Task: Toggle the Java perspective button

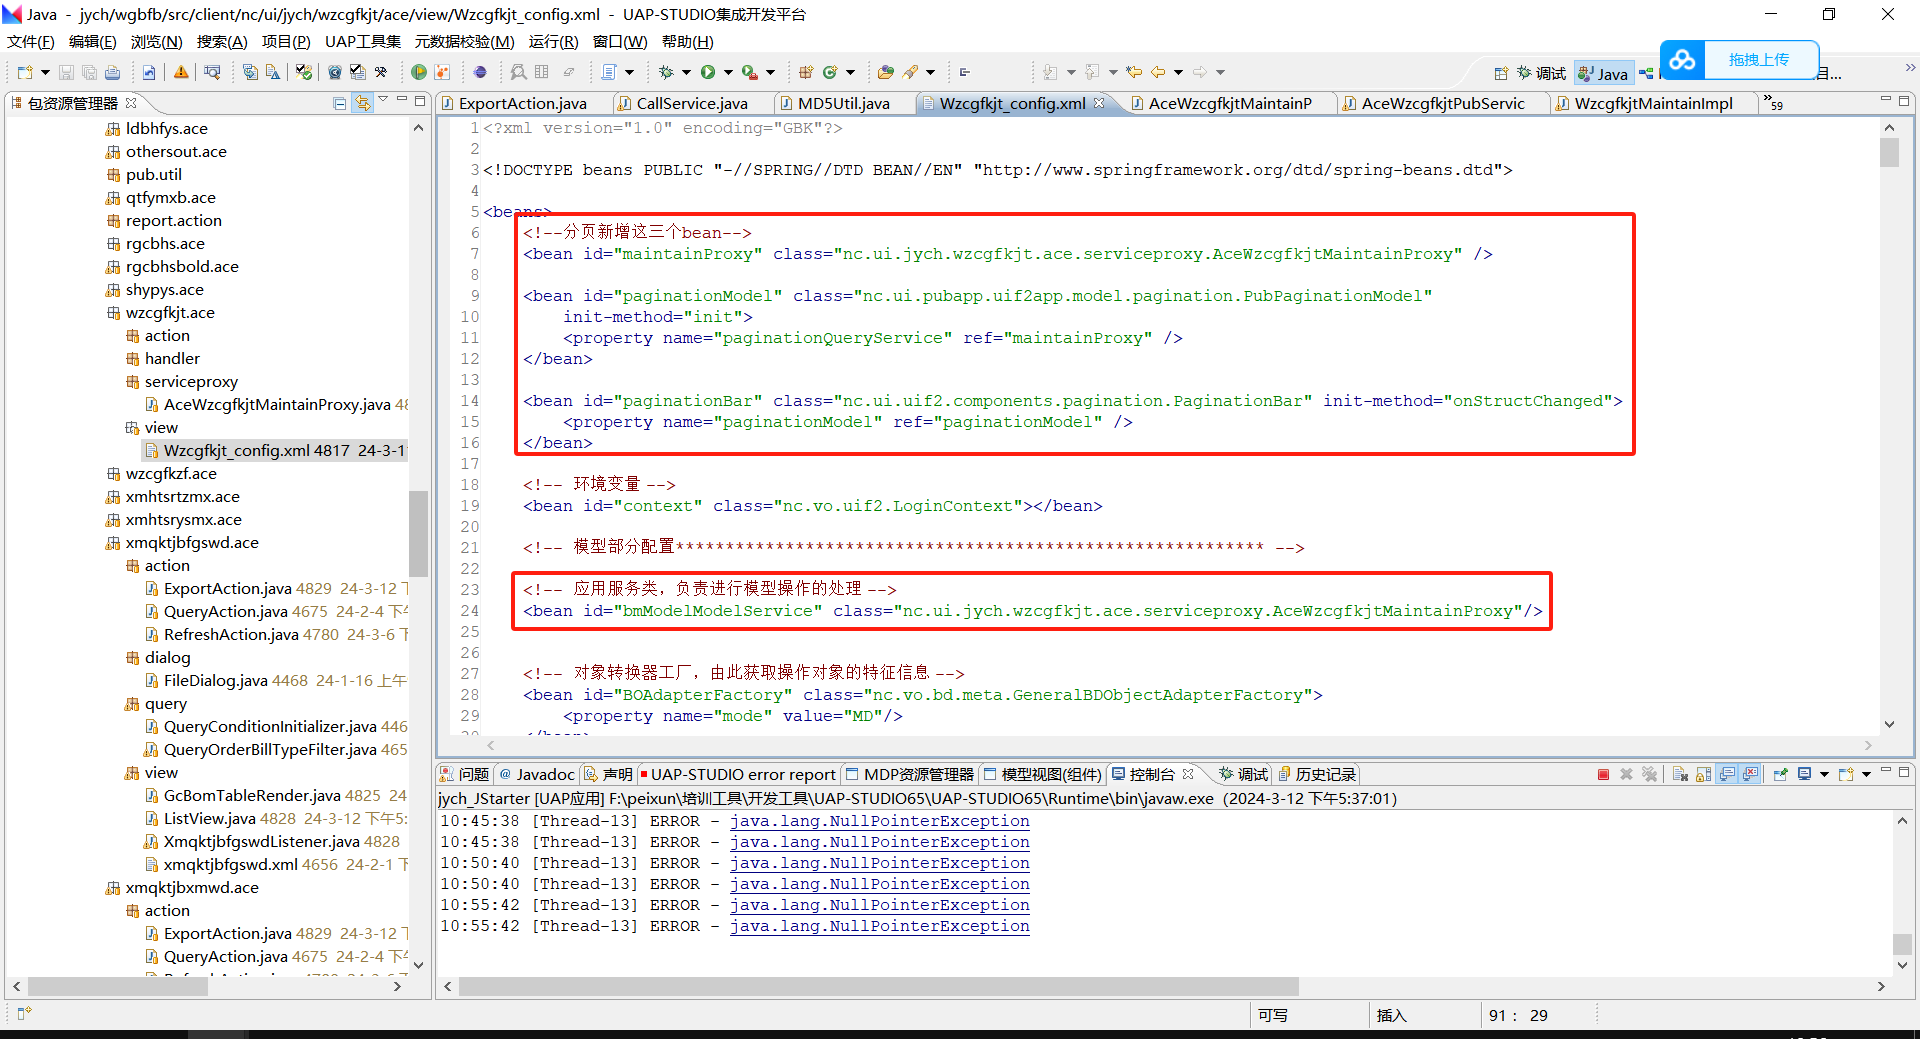Action: coord(1603,73)
